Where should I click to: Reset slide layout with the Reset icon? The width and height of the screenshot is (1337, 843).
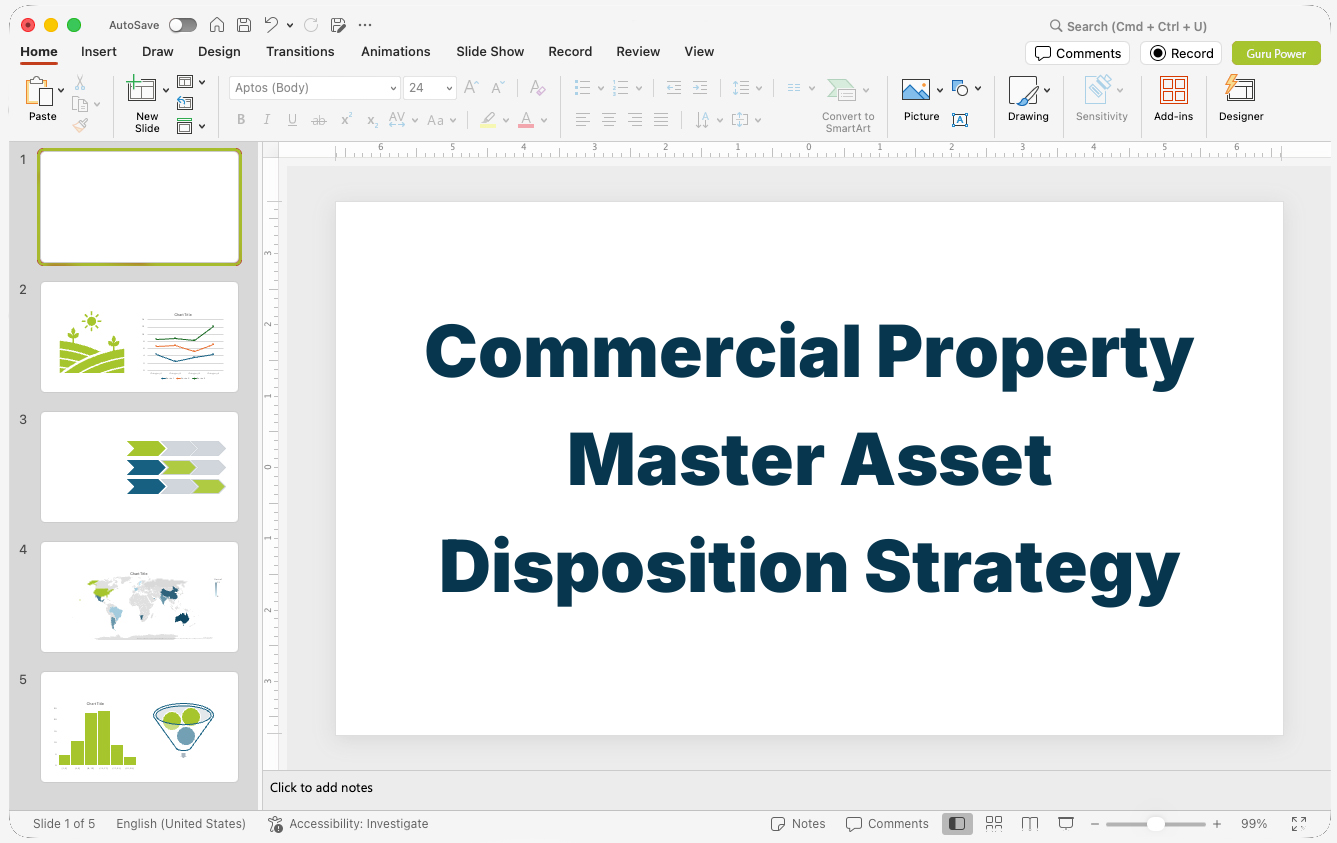tap(185, 103)
